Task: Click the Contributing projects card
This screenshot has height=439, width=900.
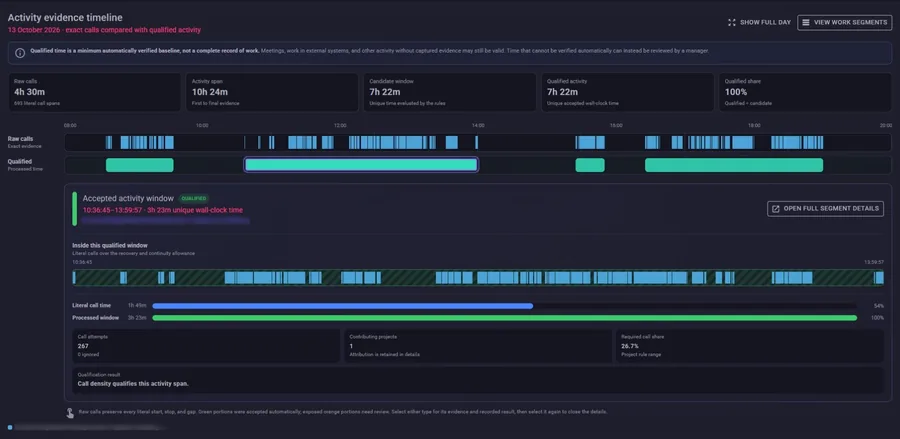Action: 478,346
